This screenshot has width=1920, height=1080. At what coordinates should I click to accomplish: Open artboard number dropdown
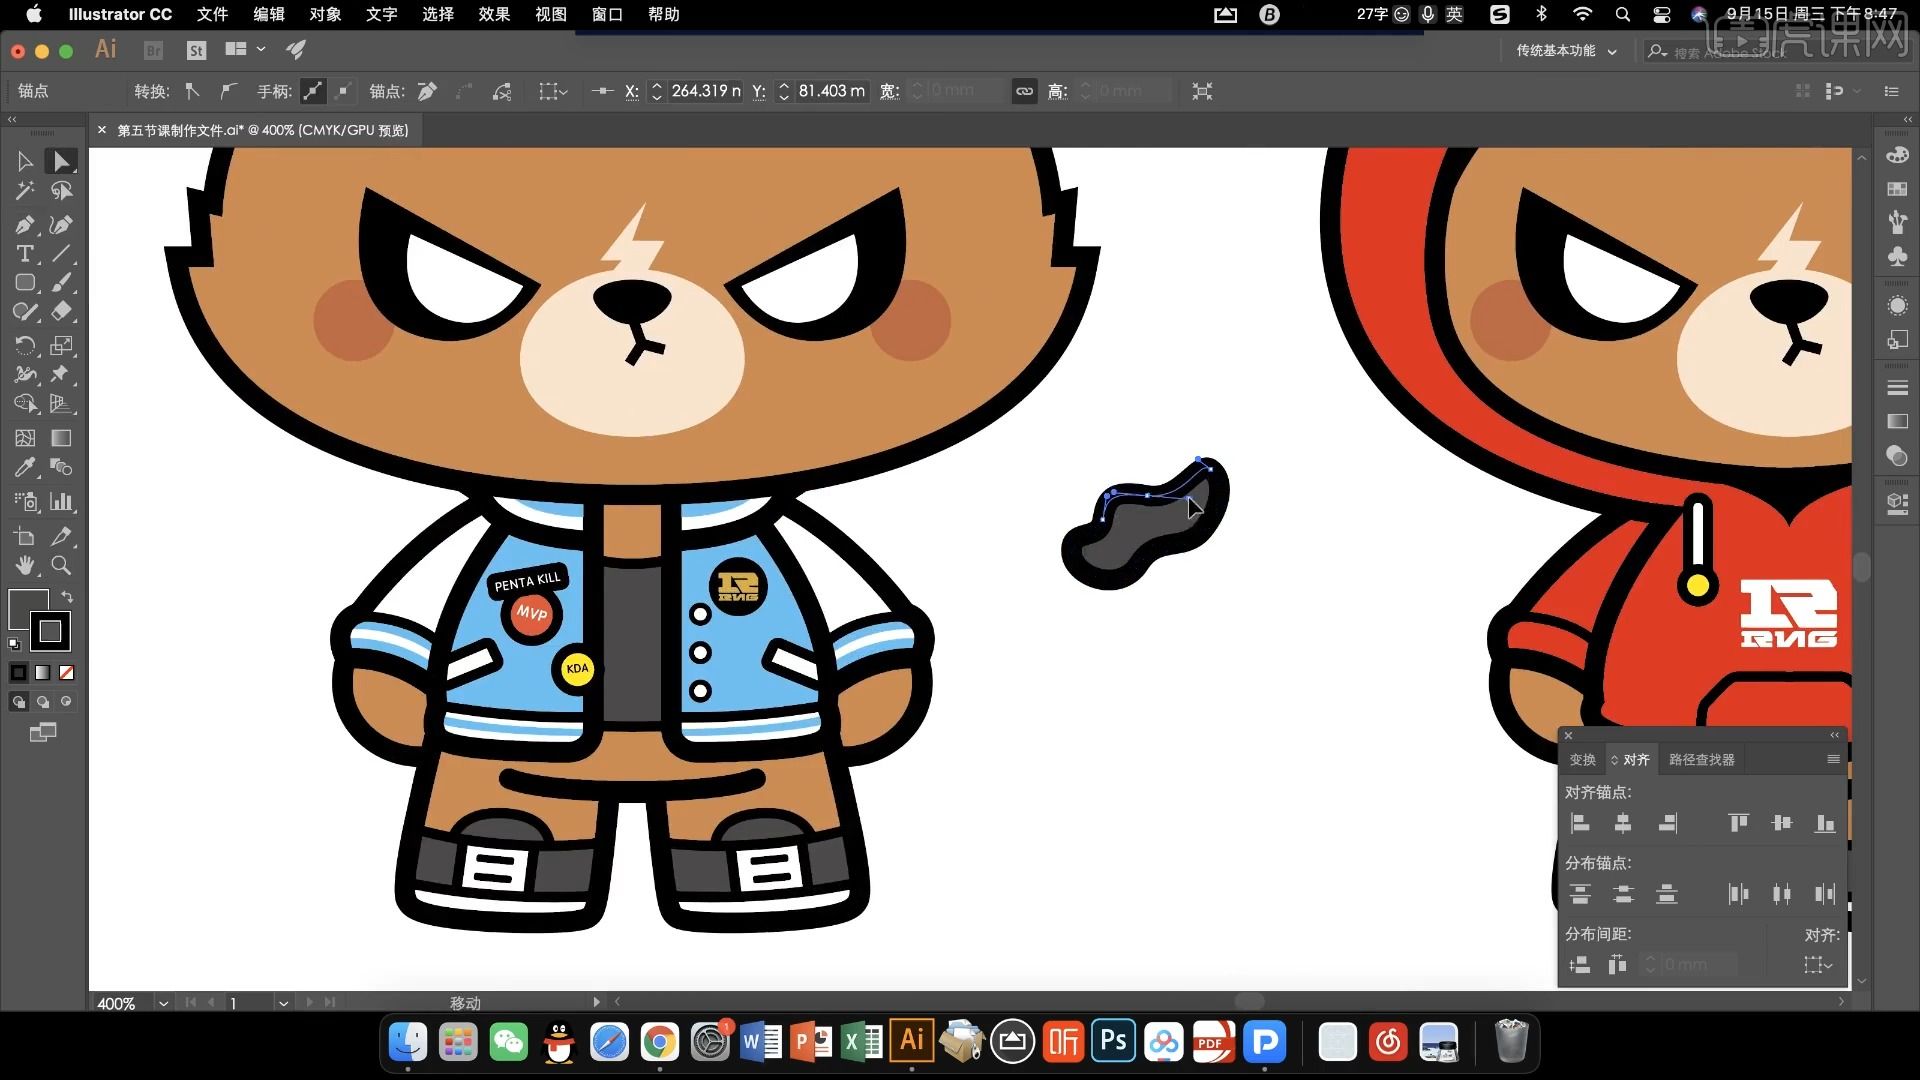pos(283,1003)
